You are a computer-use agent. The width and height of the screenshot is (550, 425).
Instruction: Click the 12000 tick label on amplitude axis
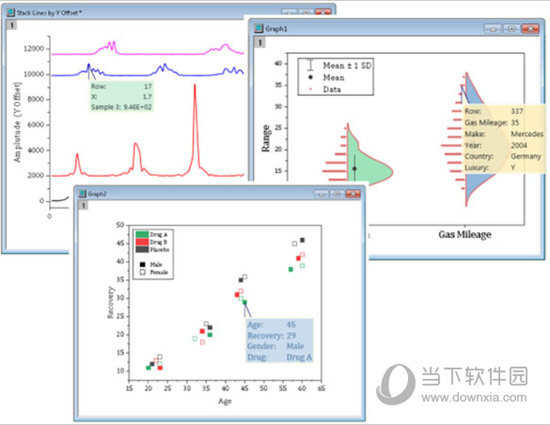click(x=34, y=48)
